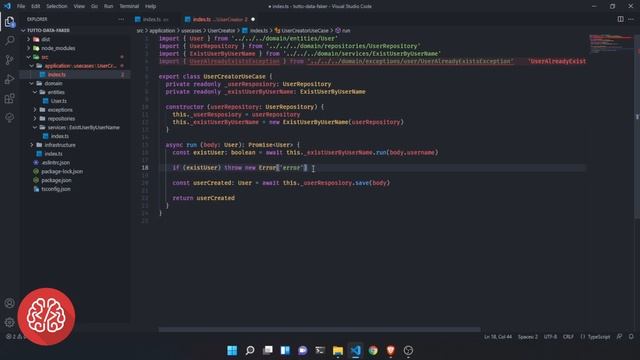Click the editor horizontal scrollbar
The width and height of the screenshot is (640, 360).
[x=319, y=329]
